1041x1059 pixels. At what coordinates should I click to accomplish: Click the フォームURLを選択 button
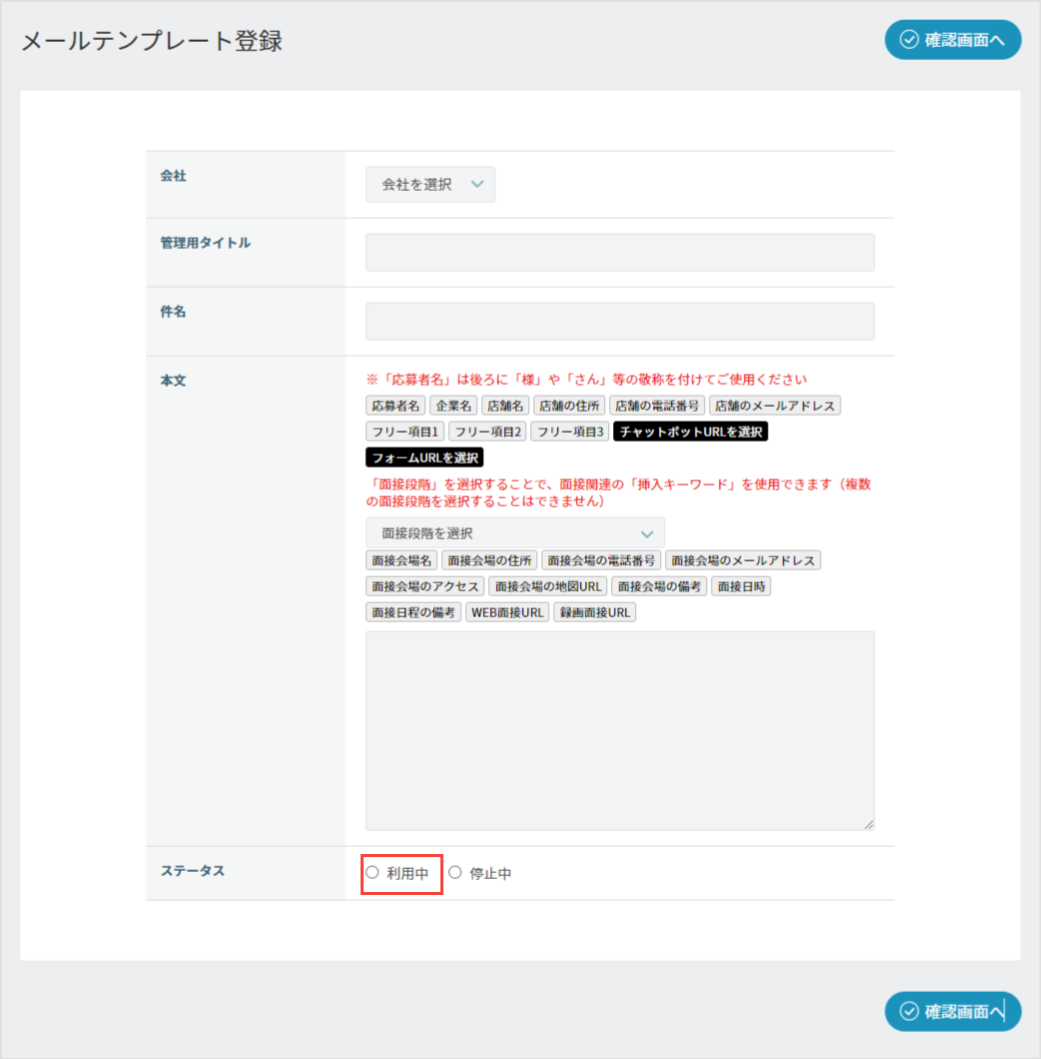pos(425,458)
